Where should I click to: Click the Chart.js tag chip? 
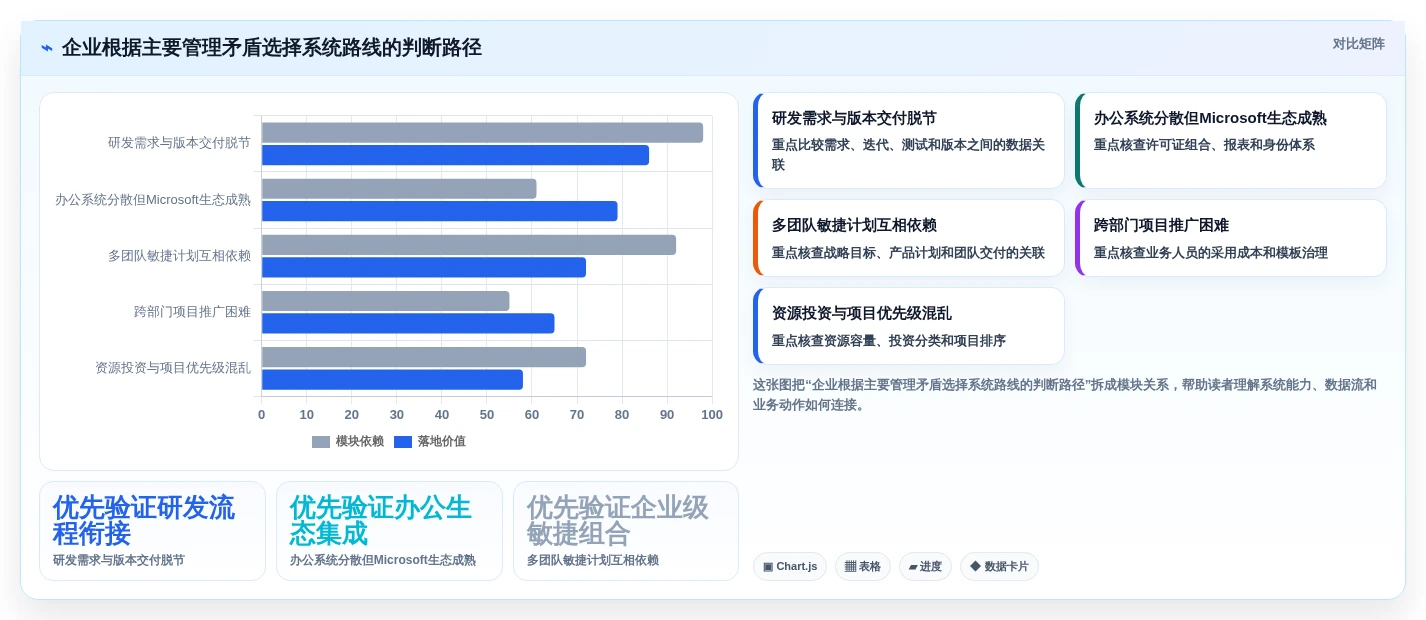790,567
